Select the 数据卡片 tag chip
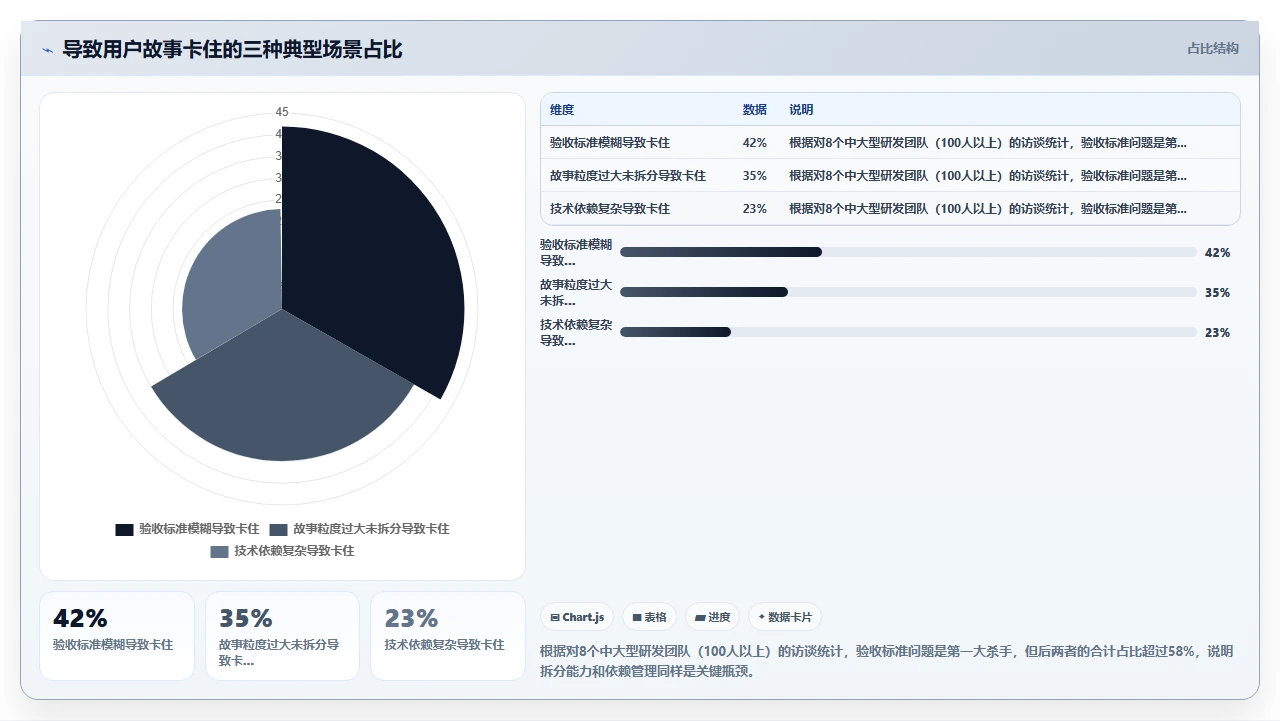1280x721 pixels. tap(785, 617)
